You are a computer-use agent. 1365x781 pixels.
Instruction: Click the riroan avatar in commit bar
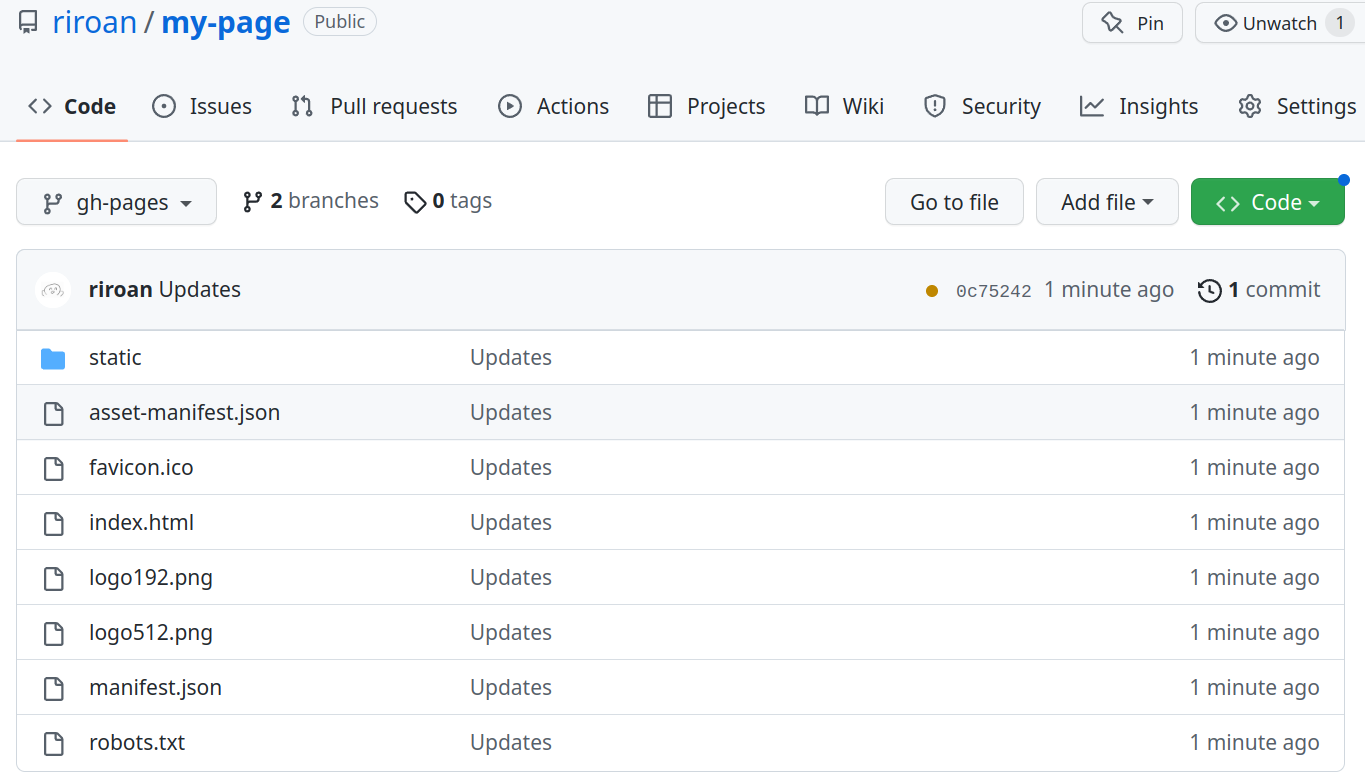(x=53, y=290)
